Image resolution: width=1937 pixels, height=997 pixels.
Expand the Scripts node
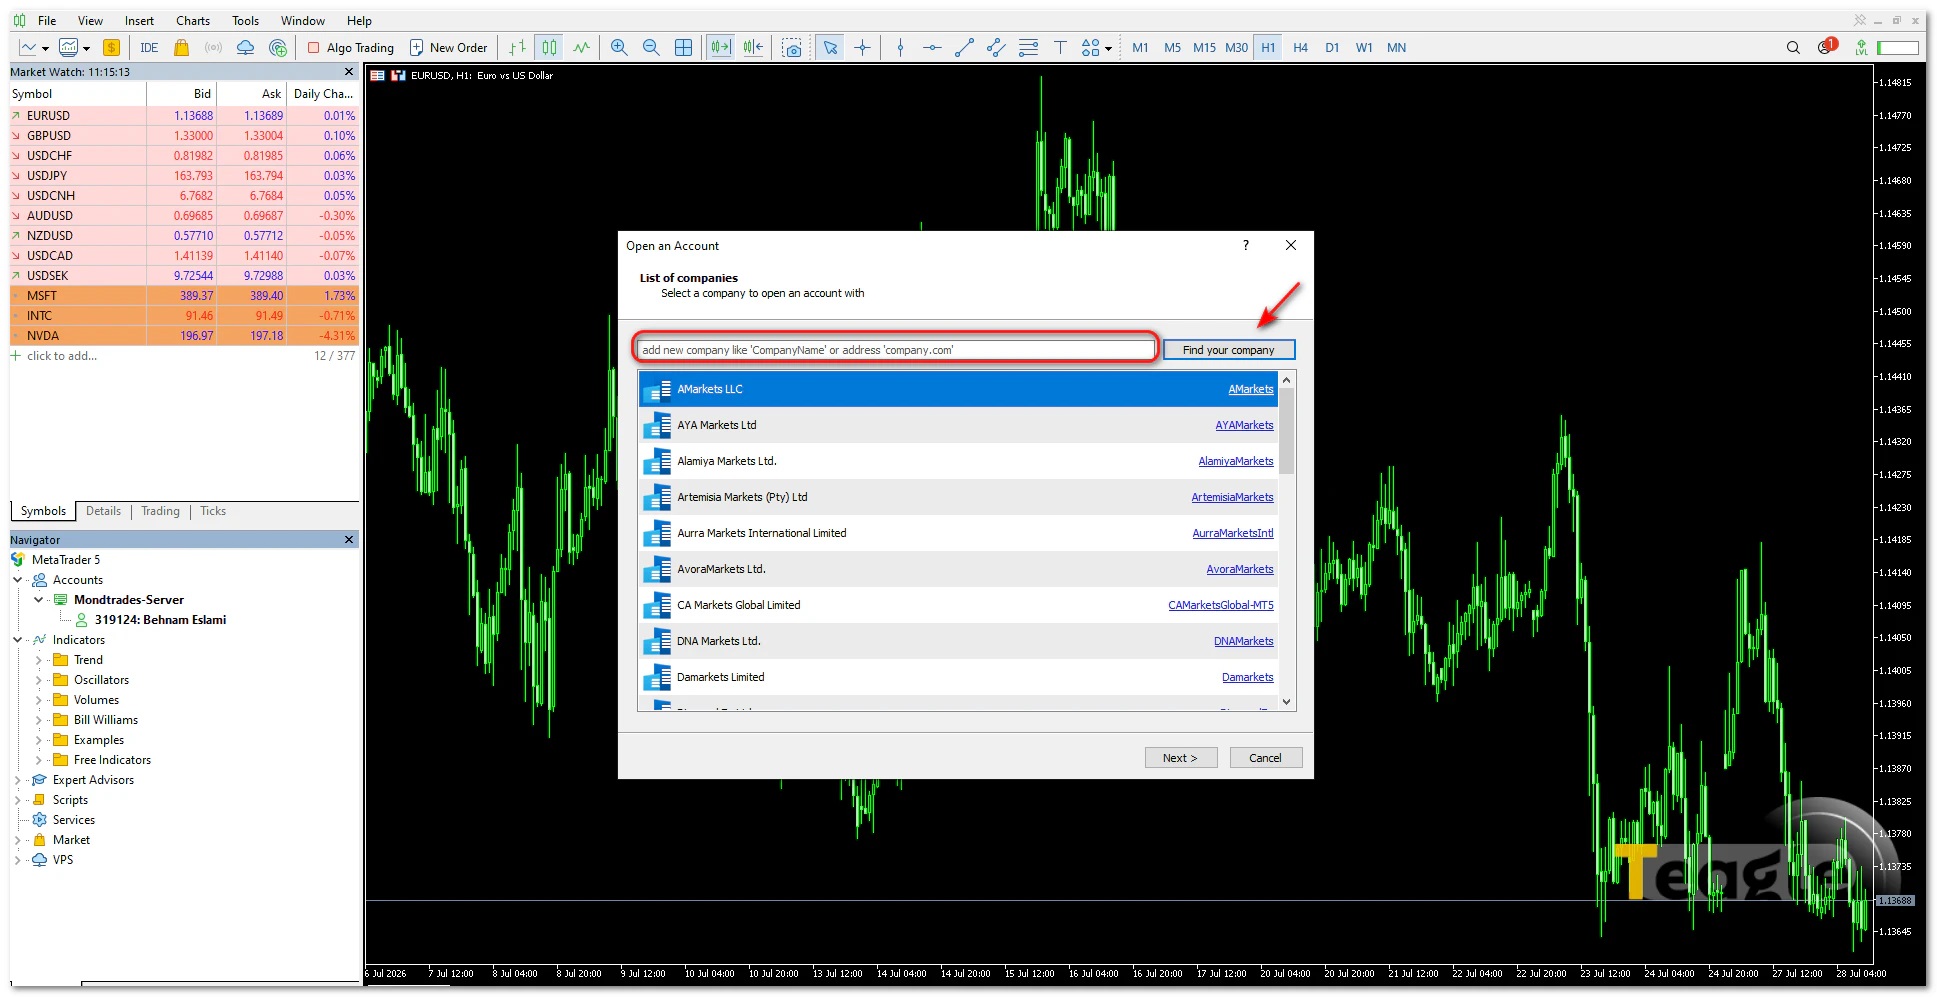click(x=18, y=800)
